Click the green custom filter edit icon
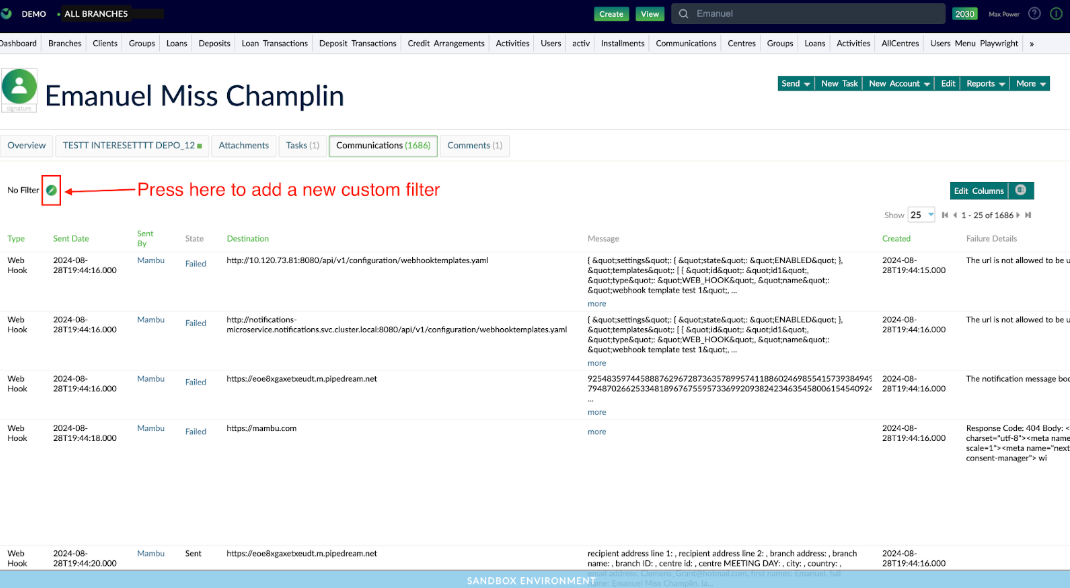The image size is (1070, 588). 51,190
